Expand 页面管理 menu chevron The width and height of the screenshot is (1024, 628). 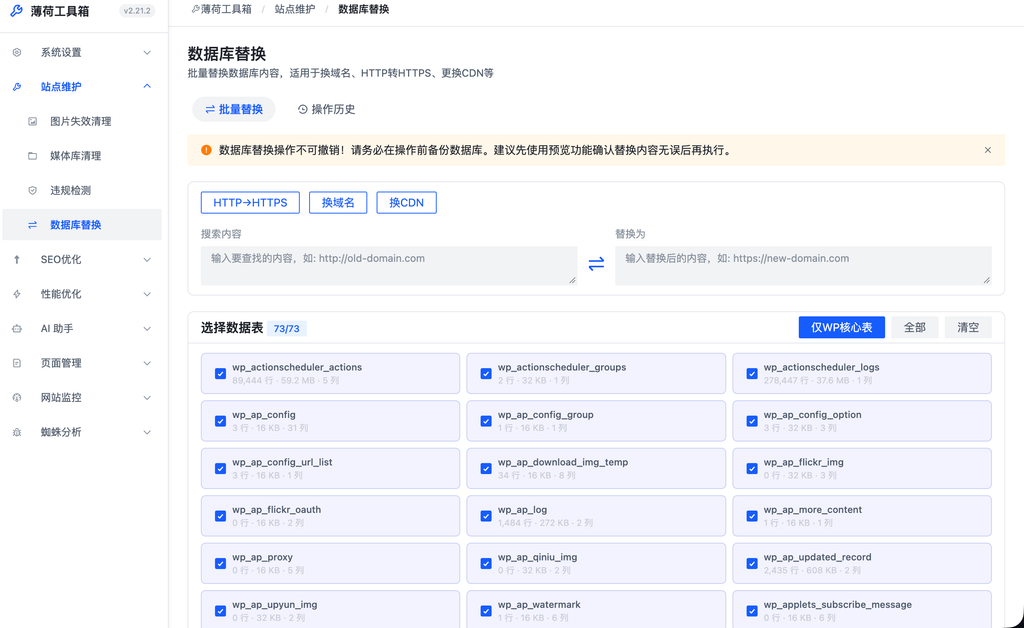(x=147, y=364)
